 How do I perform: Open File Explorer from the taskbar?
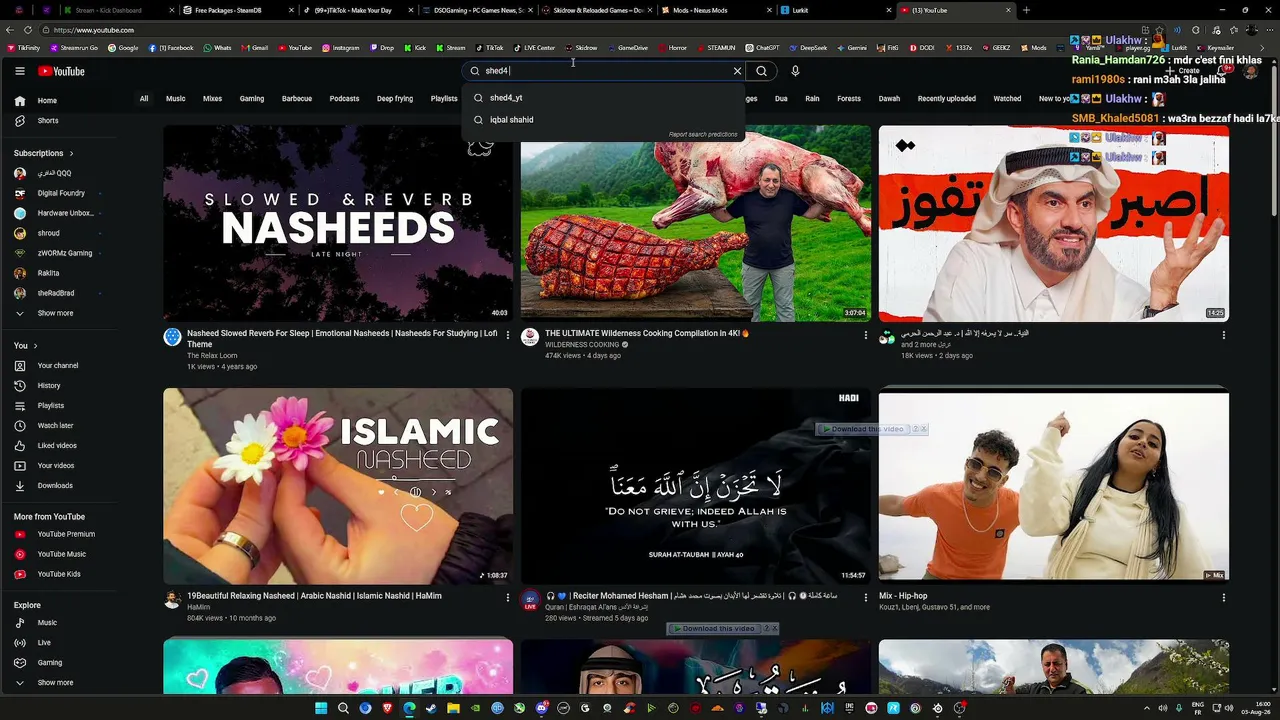pos(453,709)
